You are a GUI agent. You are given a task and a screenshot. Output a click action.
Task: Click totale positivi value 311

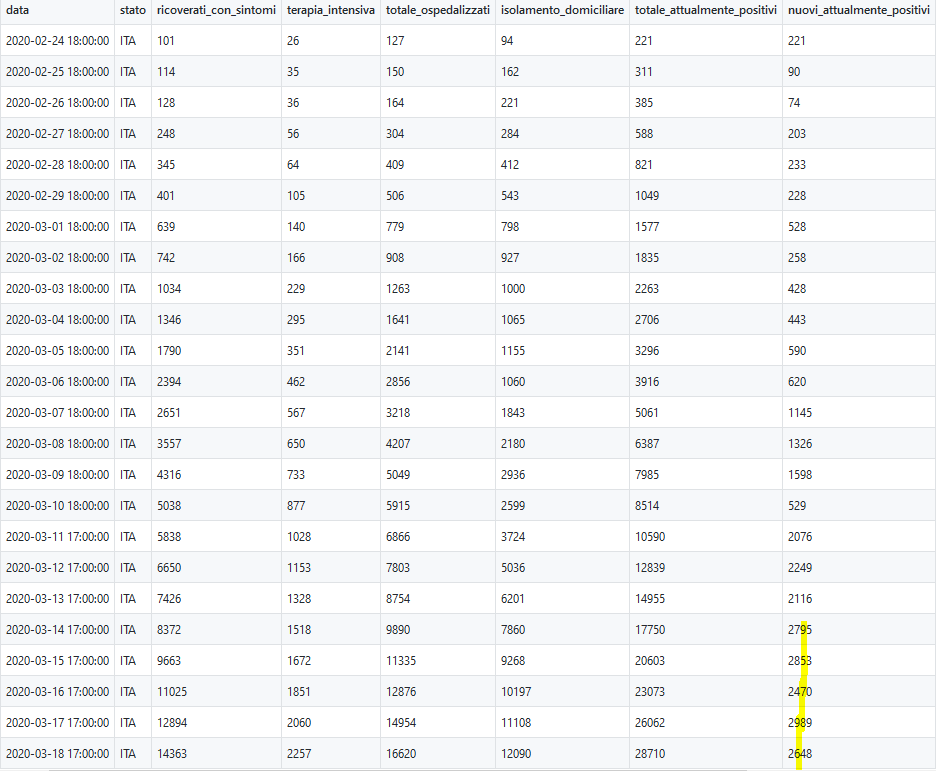pos(644,72)
